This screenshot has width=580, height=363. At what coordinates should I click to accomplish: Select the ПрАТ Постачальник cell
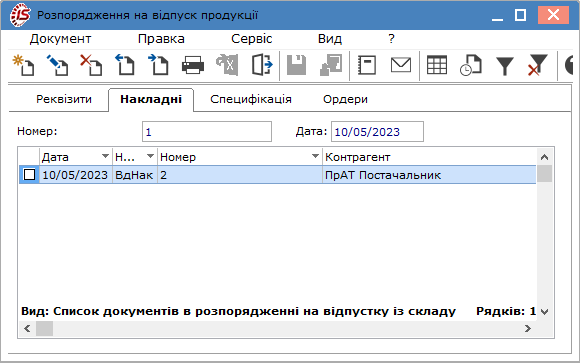[x=429, y=175]
